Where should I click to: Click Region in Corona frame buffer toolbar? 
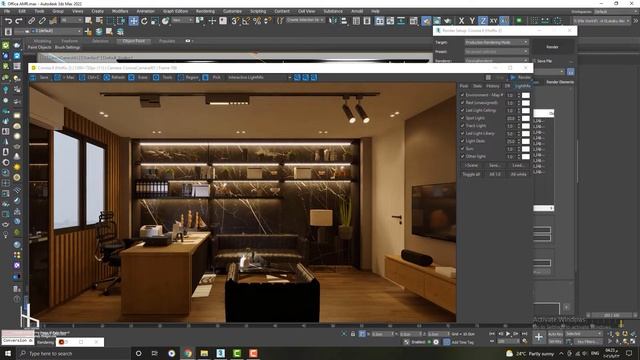[x=188, y=78]
